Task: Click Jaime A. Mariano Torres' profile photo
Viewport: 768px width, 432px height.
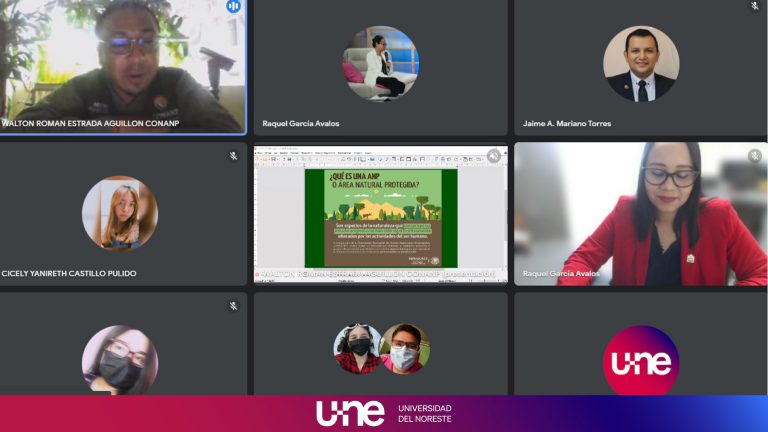Action: click(641, 64)
